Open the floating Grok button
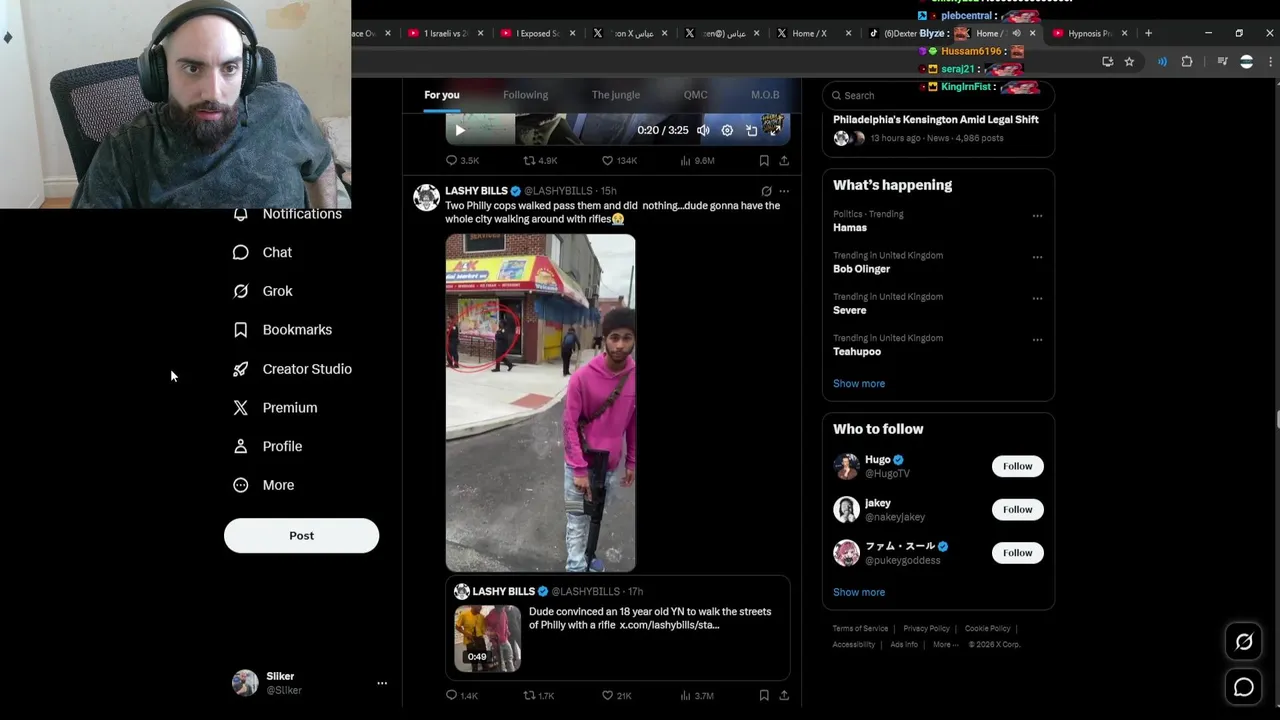This screenshot has height=720, width=1280. (x=1244, y=643)
